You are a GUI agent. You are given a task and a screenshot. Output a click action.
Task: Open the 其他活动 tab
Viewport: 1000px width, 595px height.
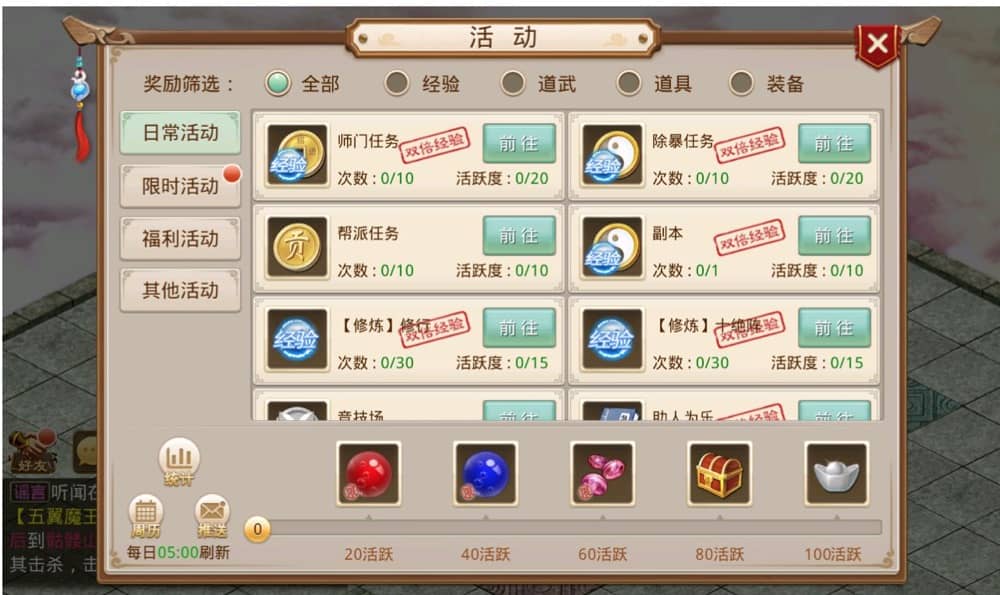(x=180, y=290)
